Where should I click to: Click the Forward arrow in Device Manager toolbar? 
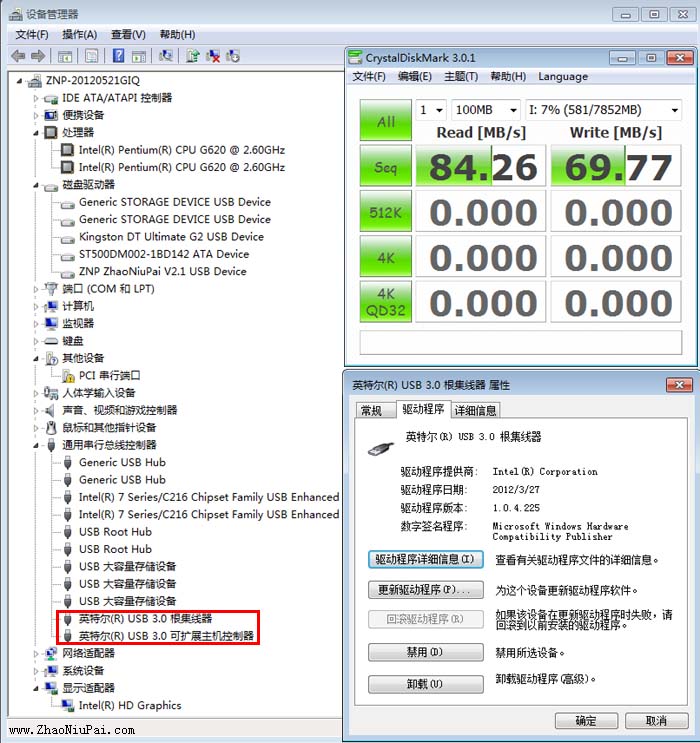tap(38, 56)
